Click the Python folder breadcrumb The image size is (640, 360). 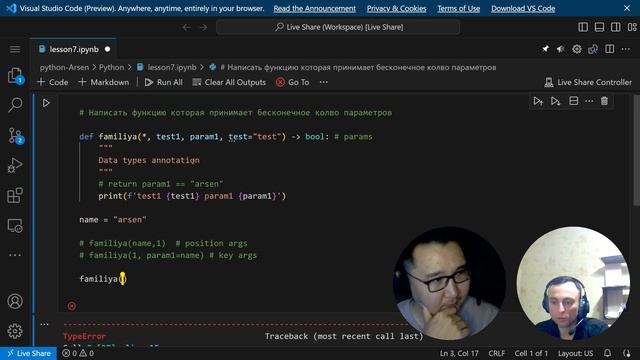point(111,67)
